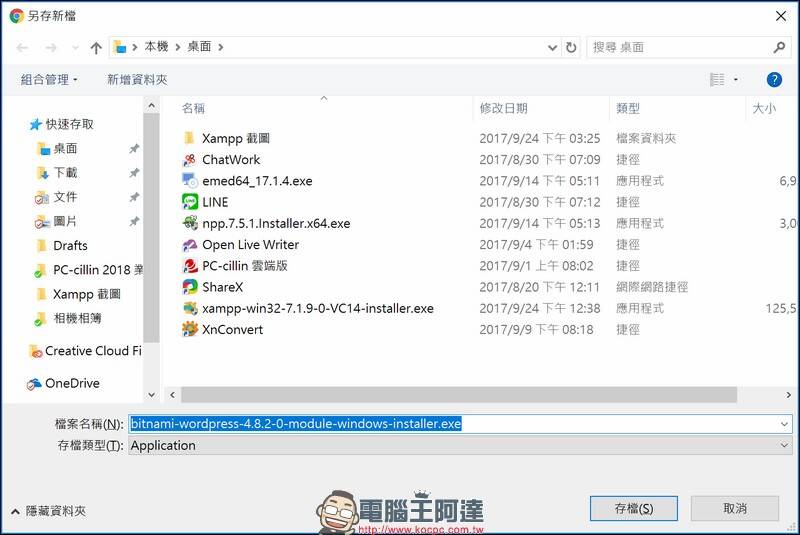
Task: Unpin 桌面 via its pin icon
Action: (x=134, y=148)
